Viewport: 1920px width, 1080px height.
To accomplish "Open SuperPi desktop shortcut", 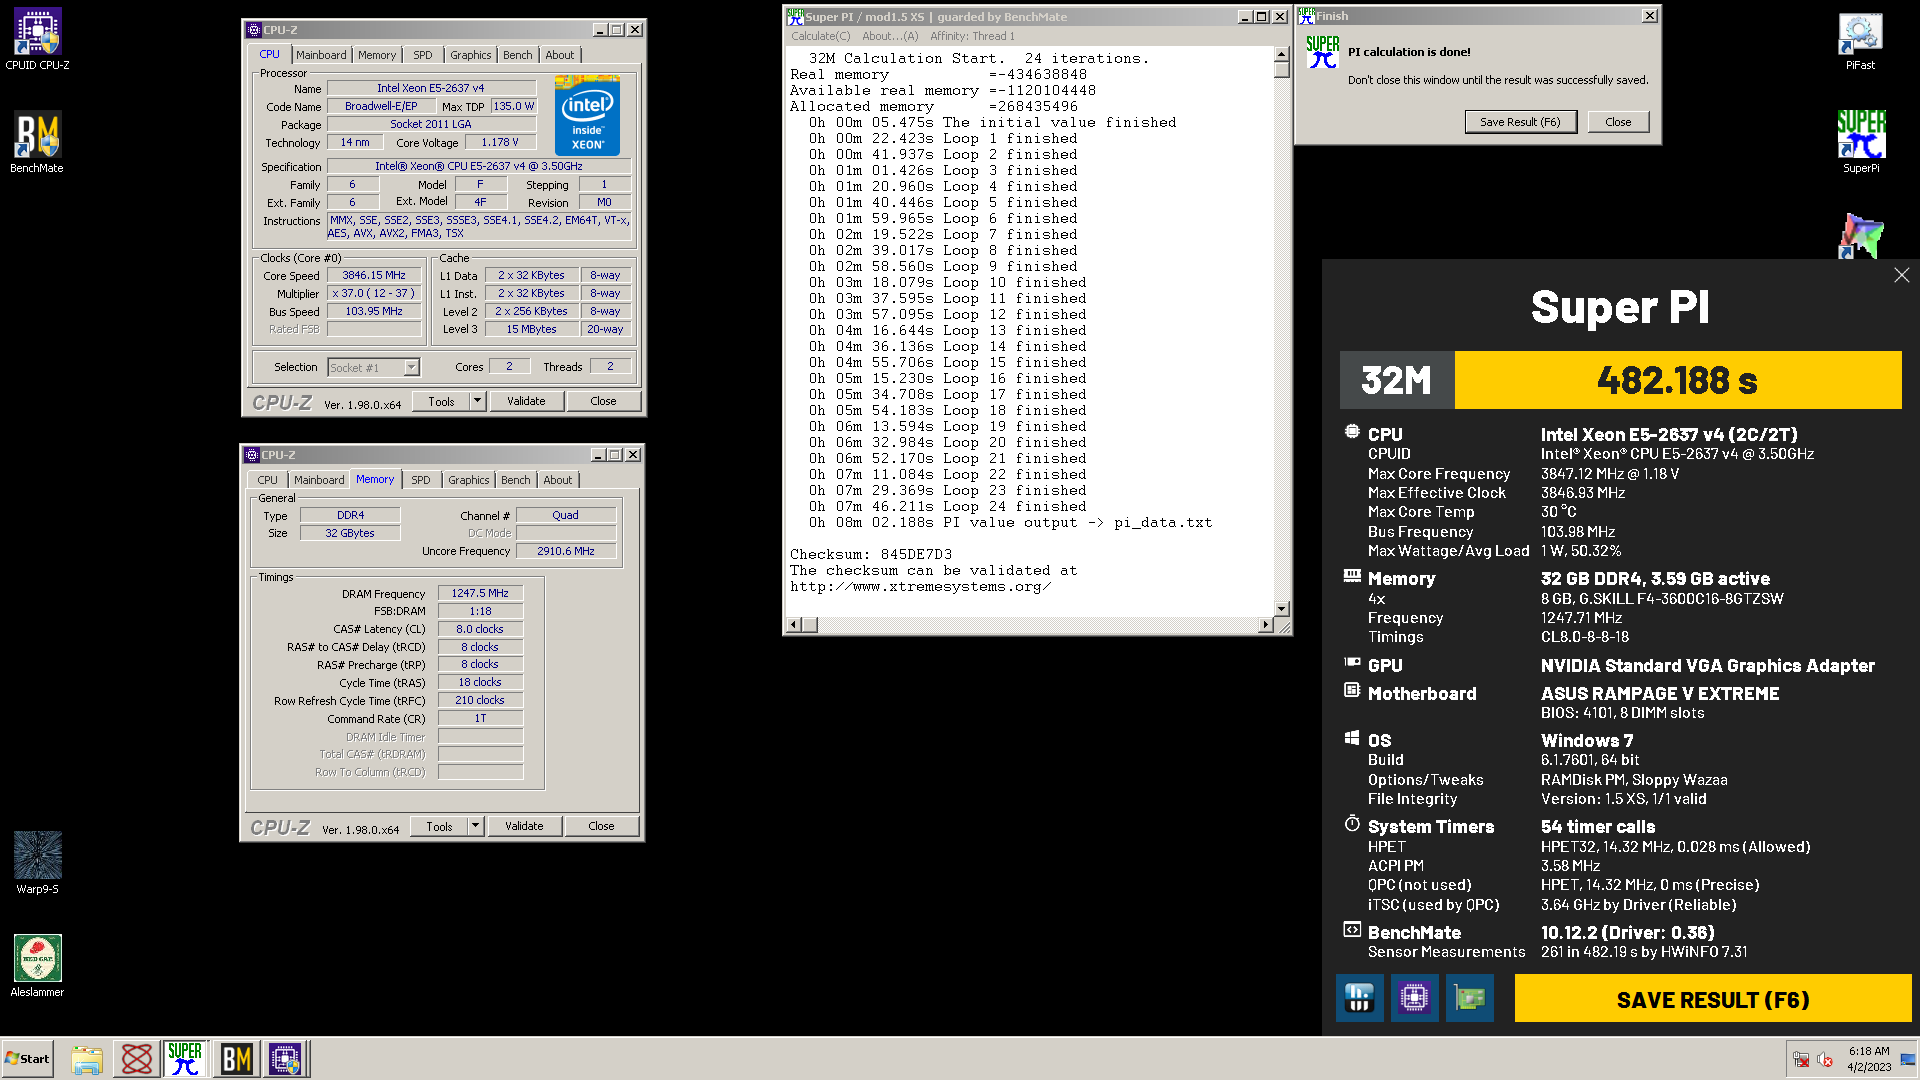I will click(x=1860, y=142).
